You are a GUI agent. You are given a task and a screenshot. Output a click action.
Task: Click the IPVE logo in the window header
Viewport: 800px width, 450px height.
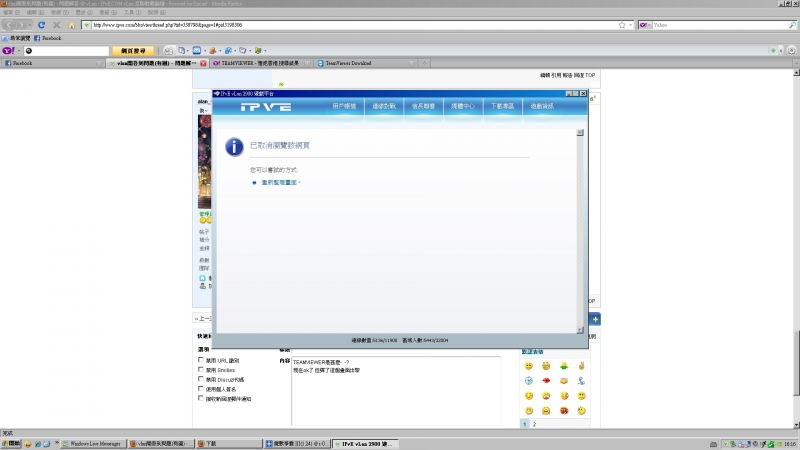click(x=266, y=107)
